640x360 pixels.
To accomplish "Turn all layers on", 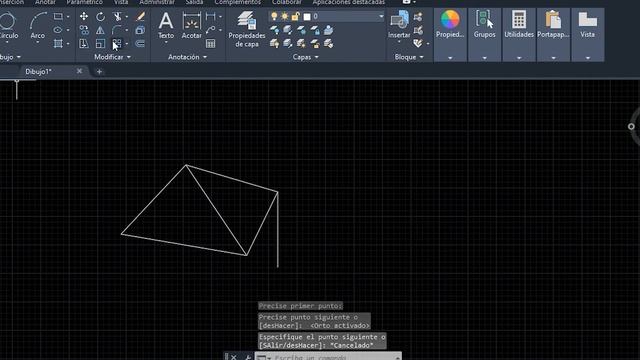I will [275, 43].
